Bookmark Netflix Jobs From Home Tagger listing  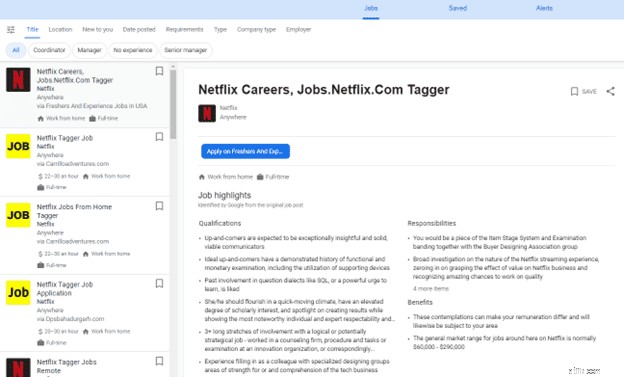pos(159,206)
